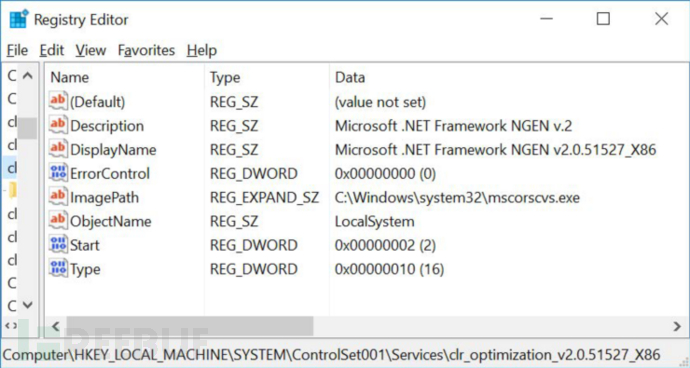Click the values pane scroll right arrow
This screenshot has height=368, width=690.
pos(677,326)
